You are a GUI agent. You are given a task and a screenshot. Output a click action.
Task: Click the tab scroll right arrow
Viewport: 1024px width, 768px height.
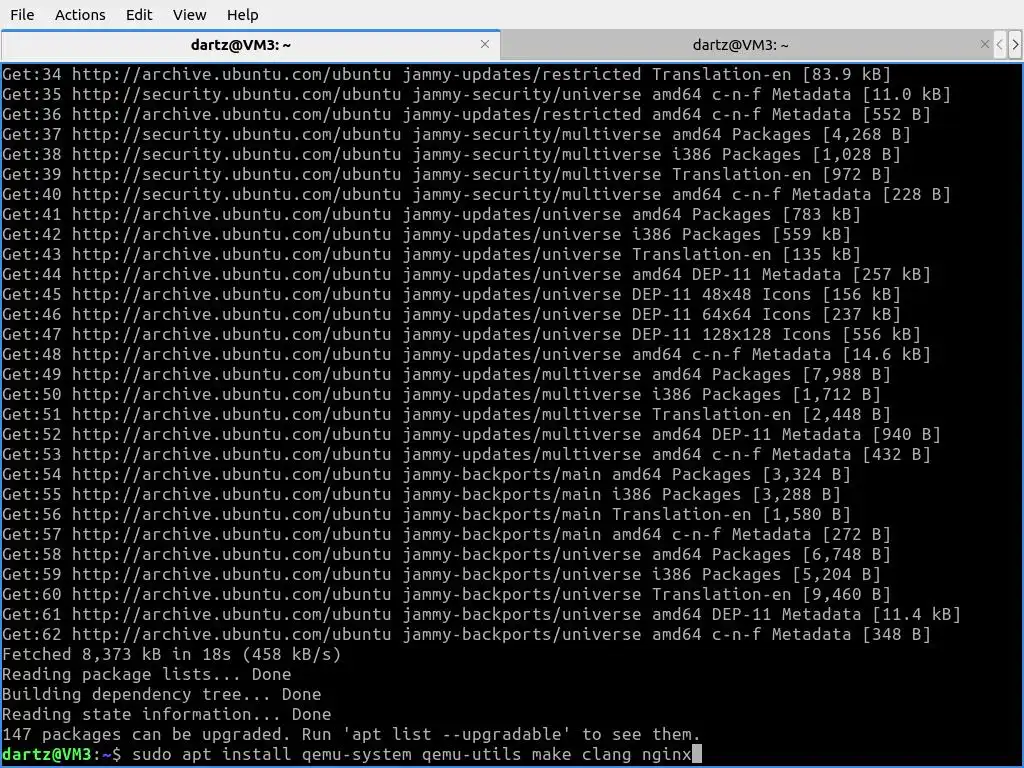1015,44
